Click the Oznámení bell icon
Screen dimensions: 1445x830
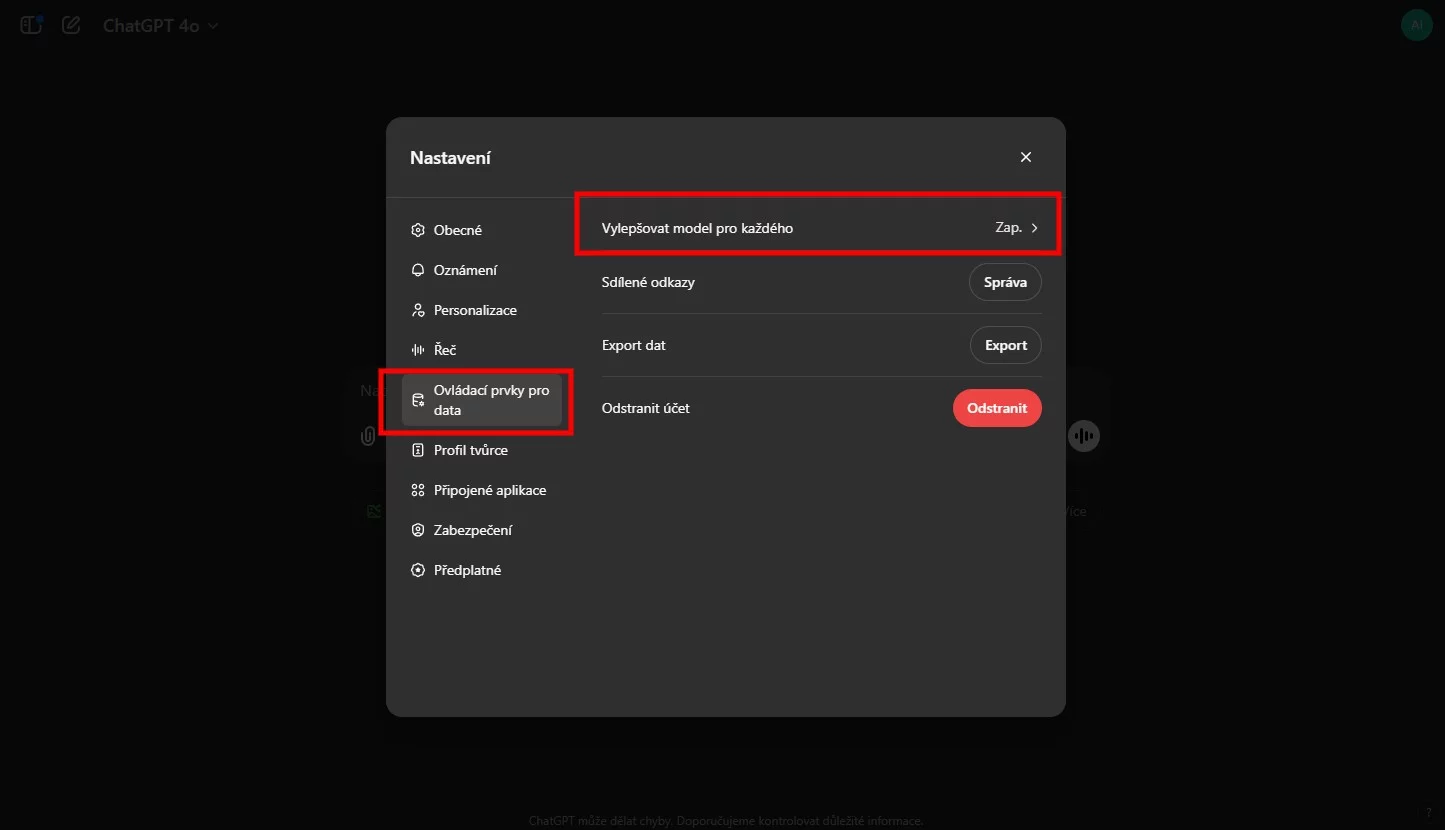418,270
